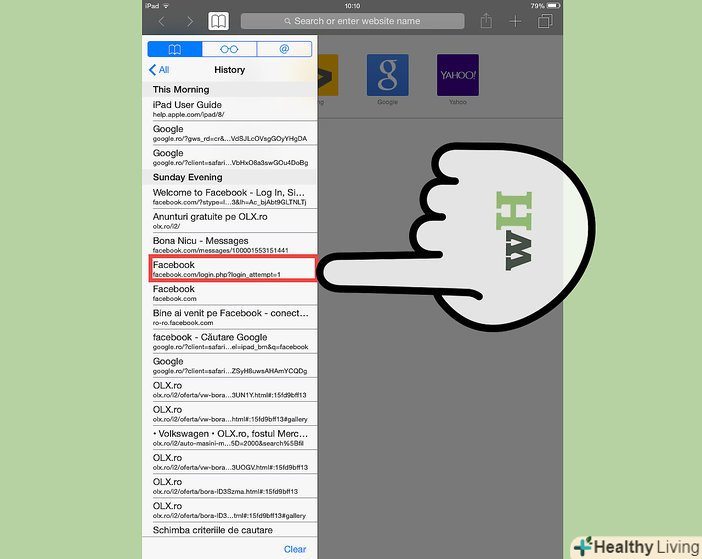Open the tabs overview icon
The height and width of the screenshot is (559, 702).
[x=545, y=21]
